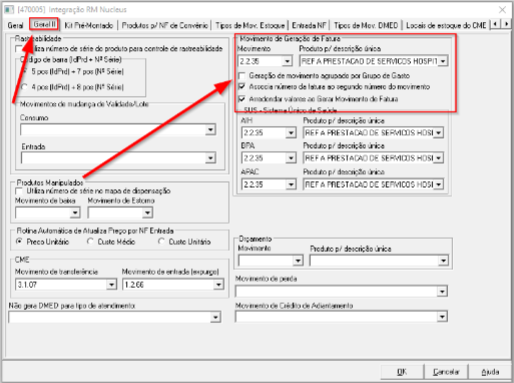Open Locais de estoque do CME tab
Viewport: 514px width, 383px height.
tap(446, 25)
